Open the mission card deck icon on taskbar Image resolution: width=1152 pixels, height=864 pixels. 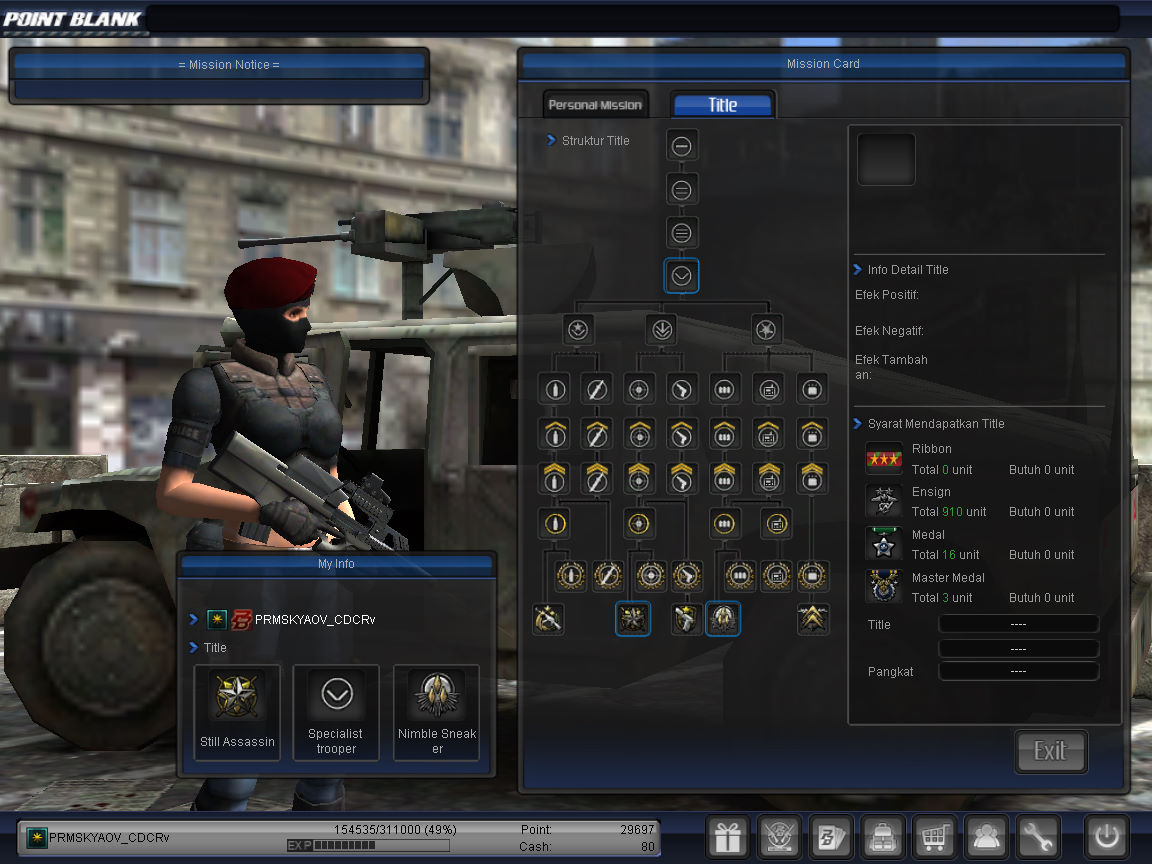click(x=831, y=836)
